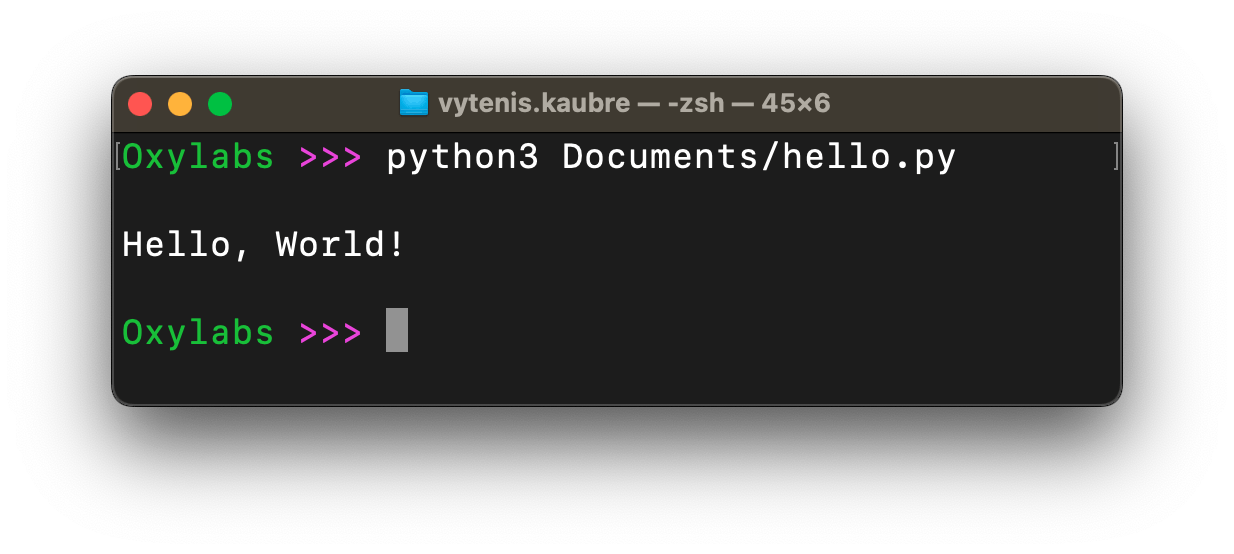This screenshot has width=1234, height=554.
Task: Click the 45×6 size label in title
Action: 796,103
